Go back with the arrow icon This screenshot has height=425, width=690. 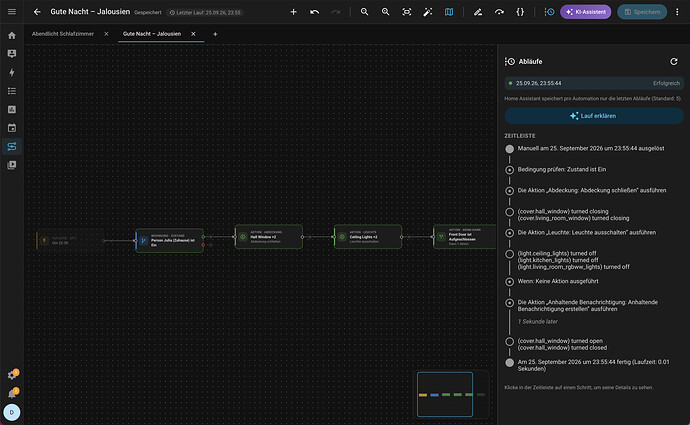(x=37, y=12)
